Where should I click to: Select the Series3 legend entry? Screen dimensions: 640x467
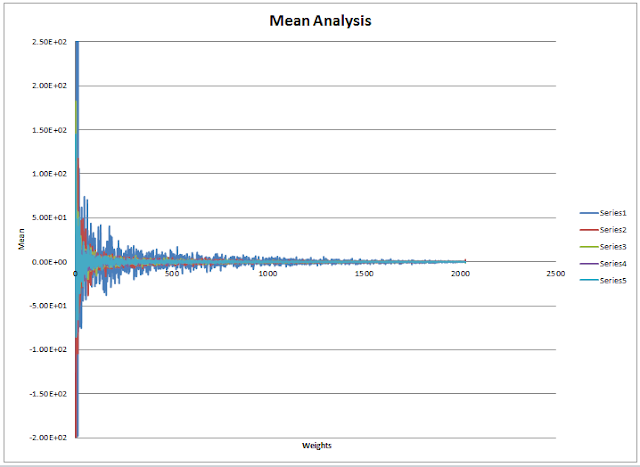[x=603, y=247]
